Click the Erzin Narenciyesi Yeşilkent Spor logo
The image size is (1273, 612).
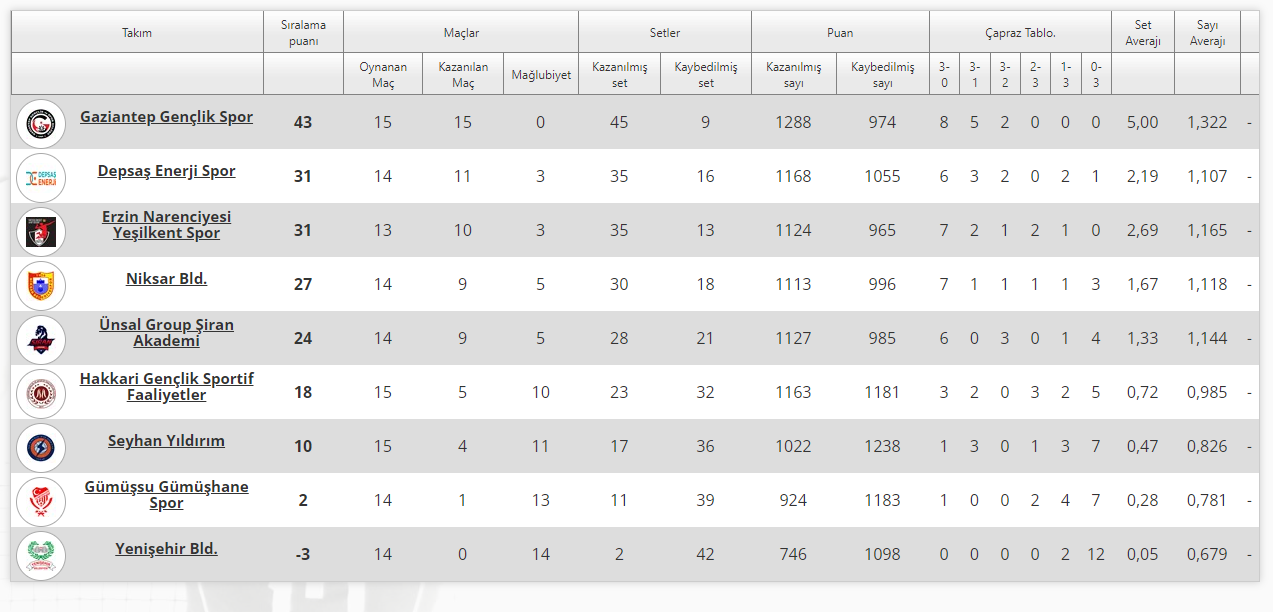pyautogui.click(x=41, y=231)
